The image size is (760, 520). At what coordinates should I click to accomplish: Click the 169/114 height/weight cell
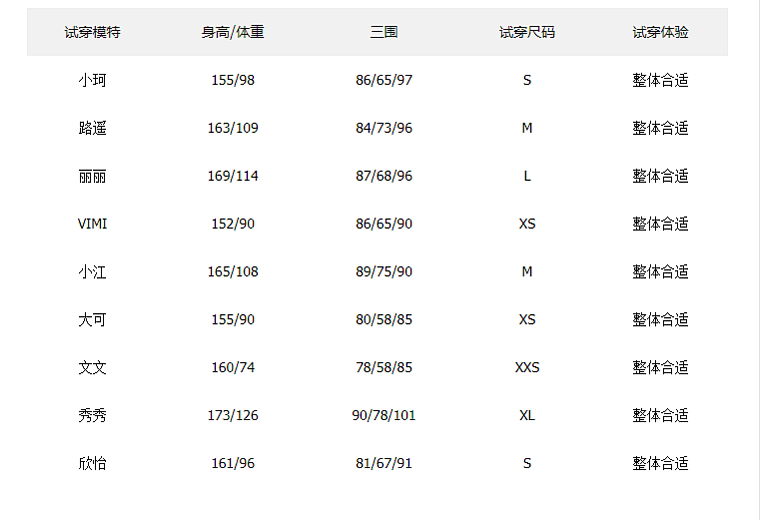coord(233,176)
